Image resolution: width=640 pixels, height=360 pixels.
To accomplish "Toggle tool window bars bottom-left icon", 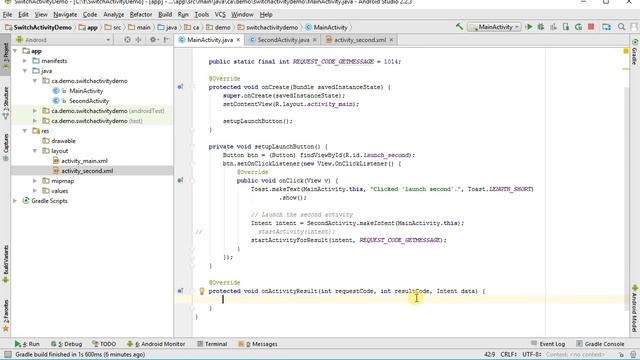I will [x=7, y=355].
